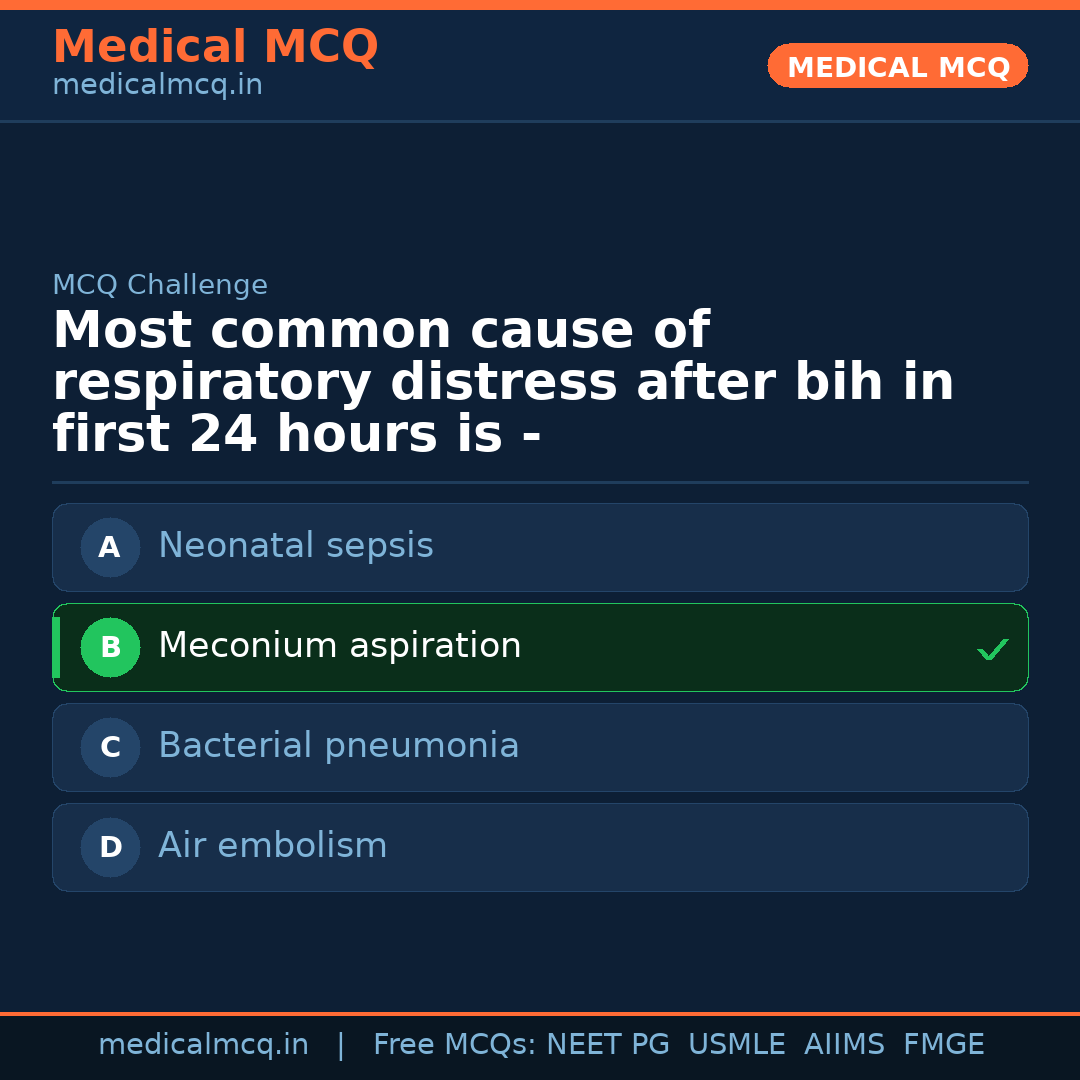Open the Medical MCQ header title
The height and width of the screenshot is (1080, 1080).
(215, 47)
